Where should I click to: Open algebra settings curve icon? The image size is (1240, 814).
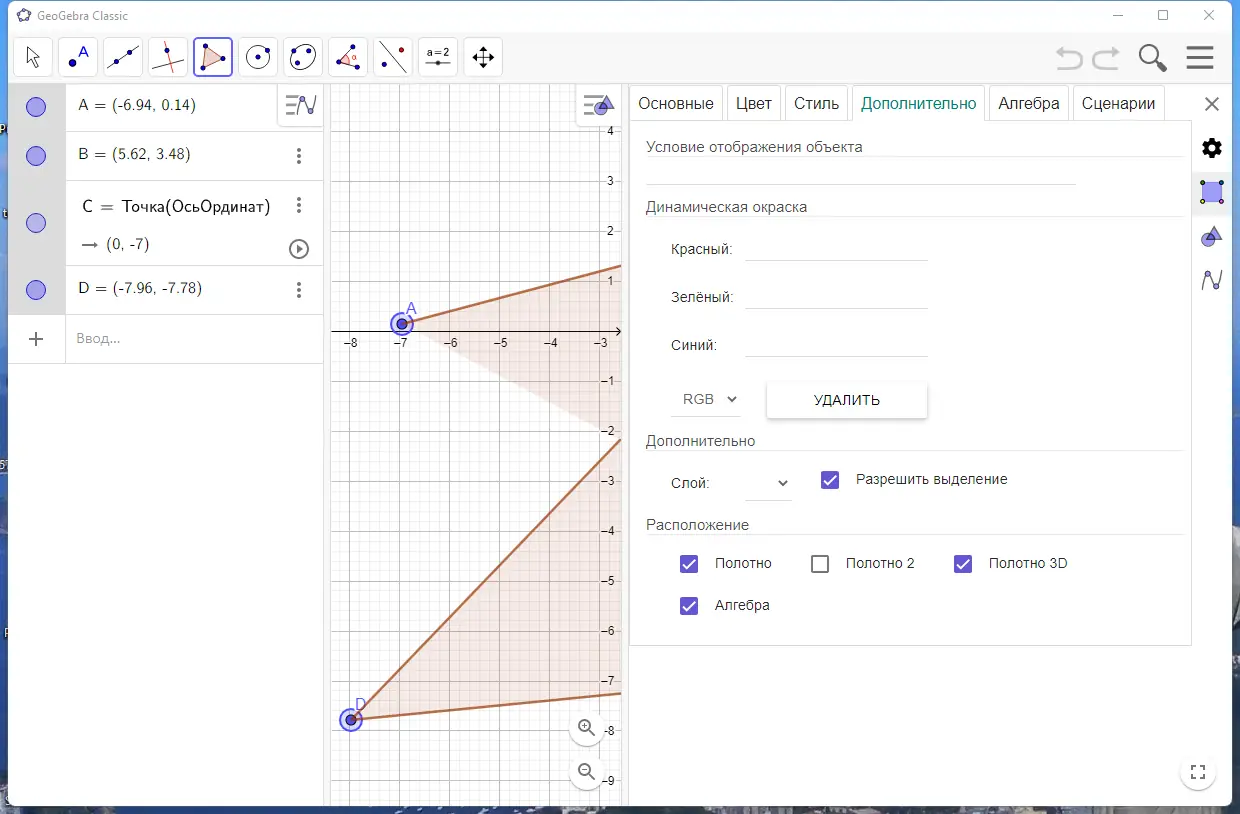pyautogui.click(x=1212, y=281)
